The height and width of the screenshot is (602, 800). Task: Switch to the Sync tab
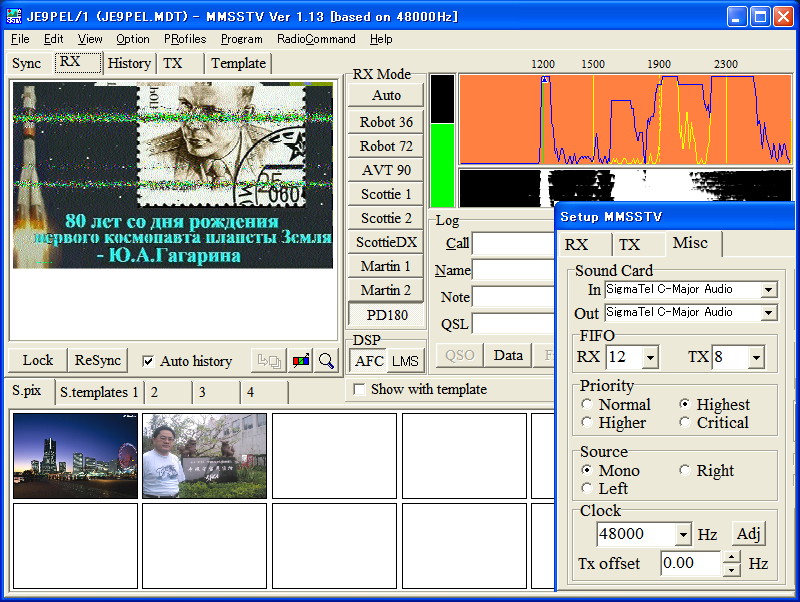pos(27,63)
